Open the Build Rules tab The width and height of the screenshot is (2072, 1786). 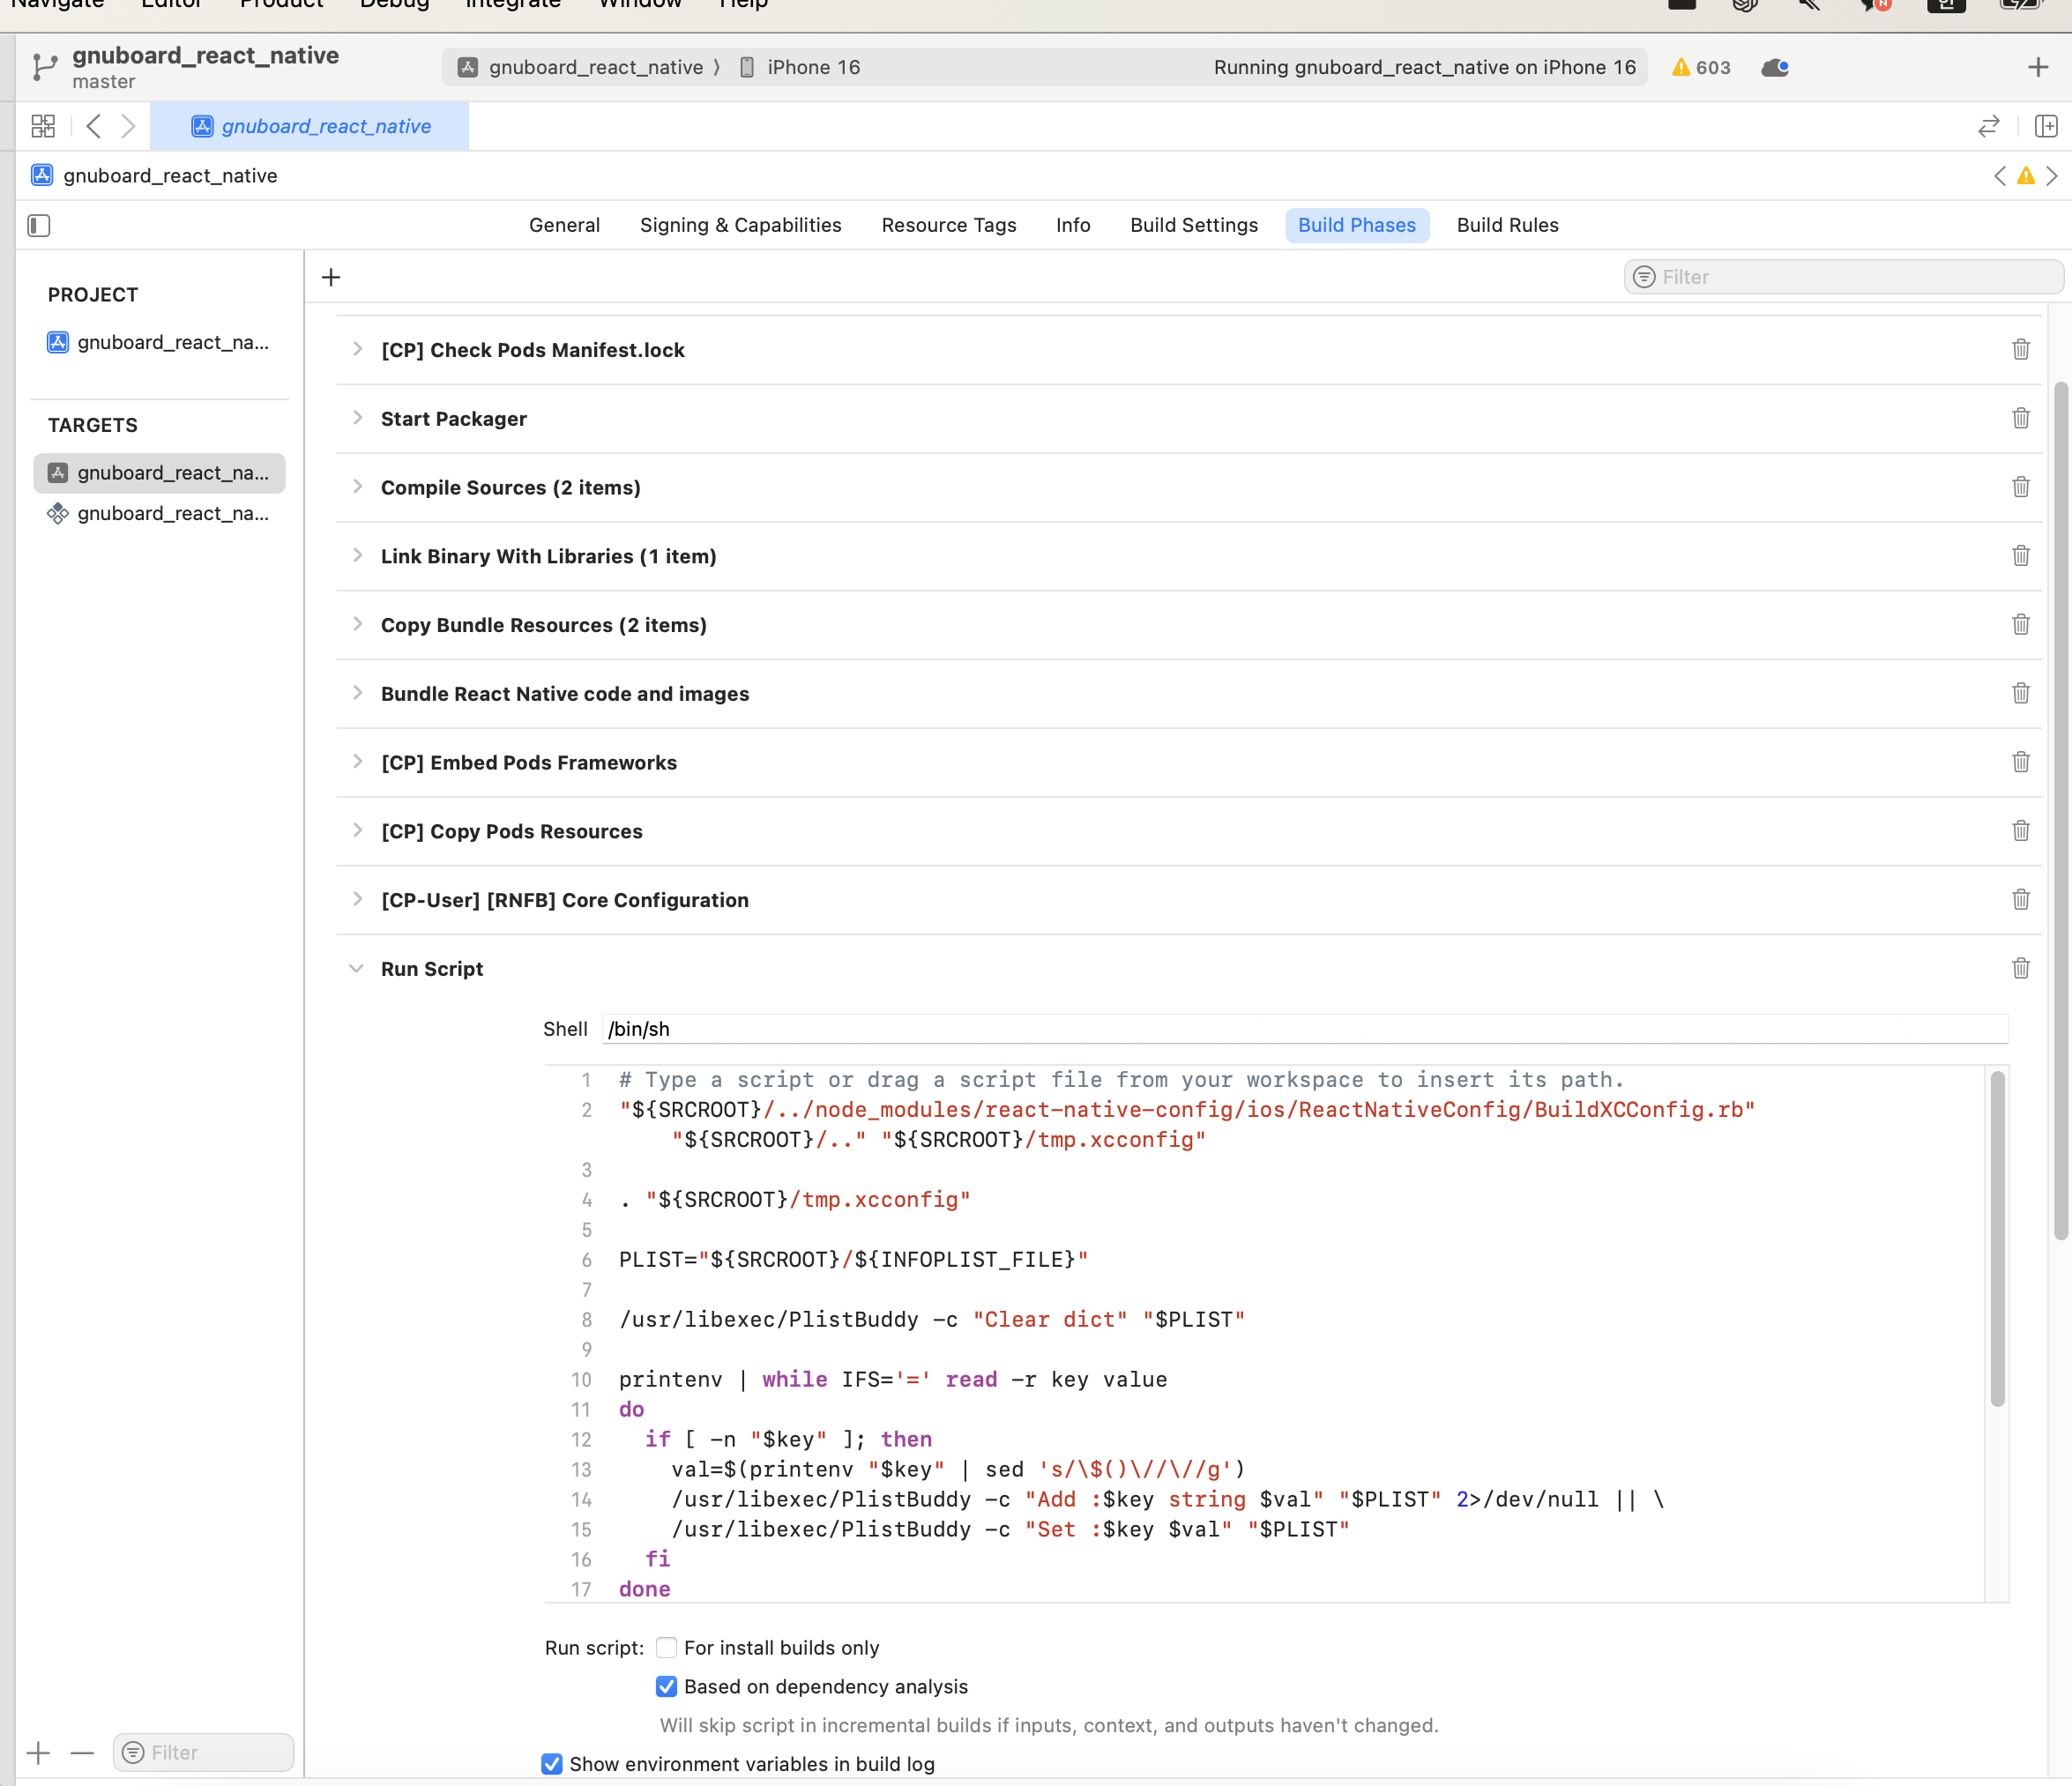[1507, 225]
